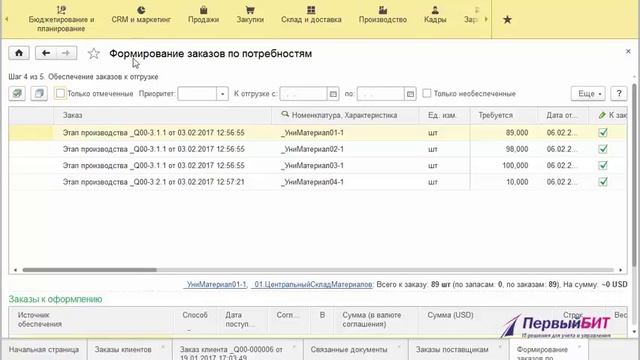
Task: Open Закупки section
Action: [x=250, y=15]
